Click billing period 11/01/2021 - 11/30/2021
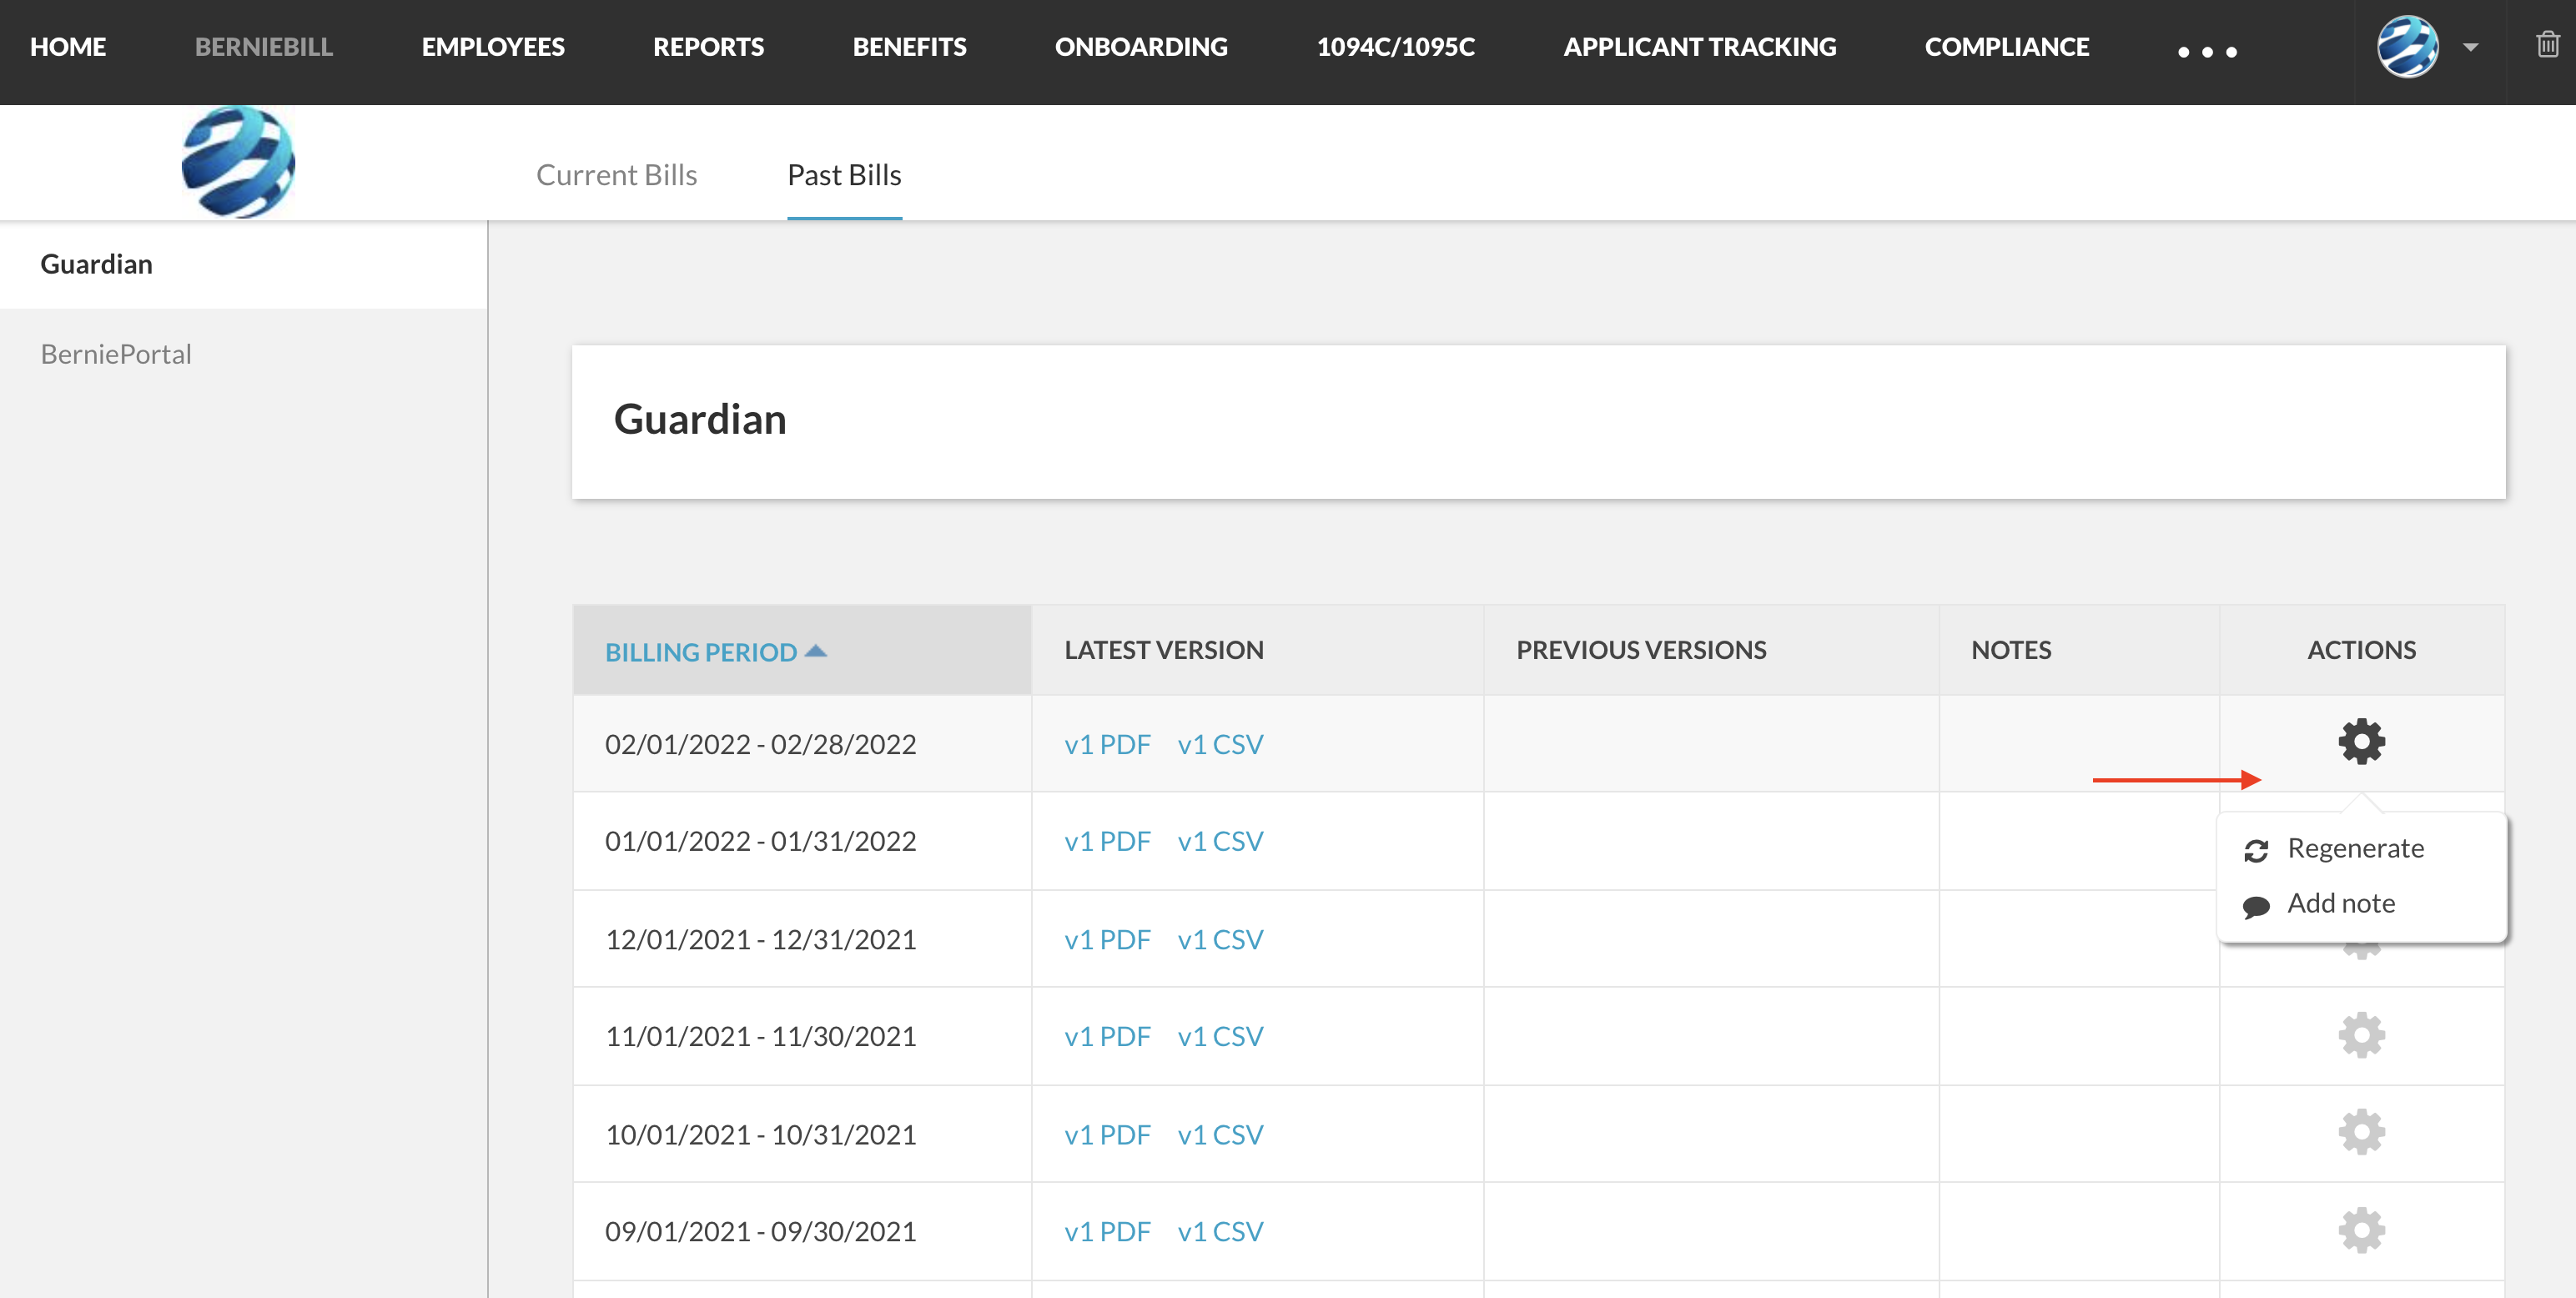2576x1298 pixels. point(760,1037)
